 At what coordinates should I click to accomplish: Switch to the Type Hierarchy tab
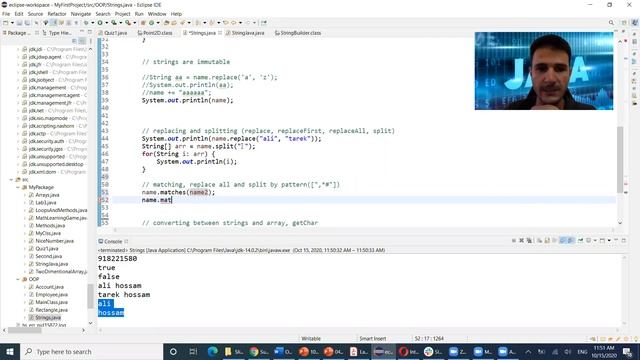point(57,33)
